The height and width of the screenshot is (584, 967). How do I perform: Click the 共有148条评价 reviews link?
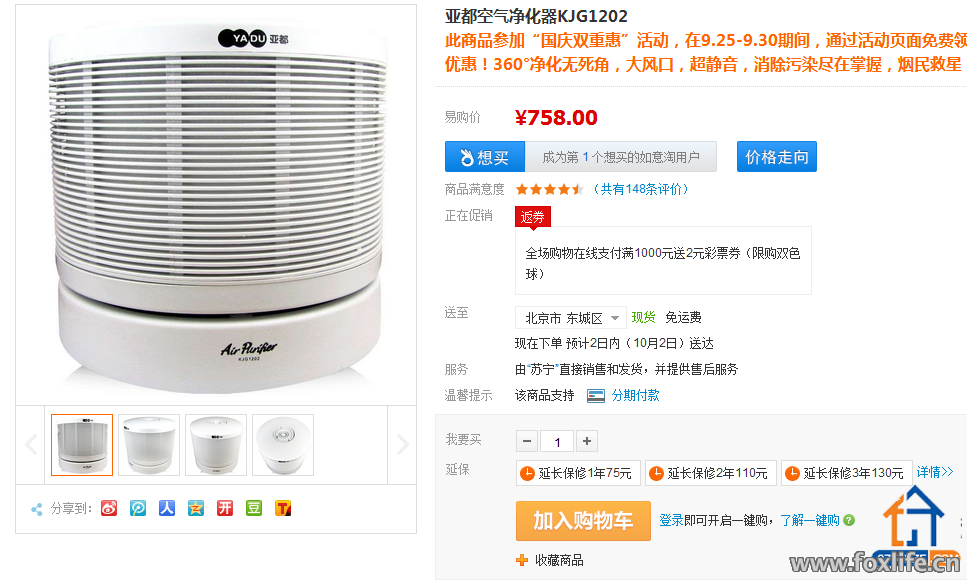(642, 189)
